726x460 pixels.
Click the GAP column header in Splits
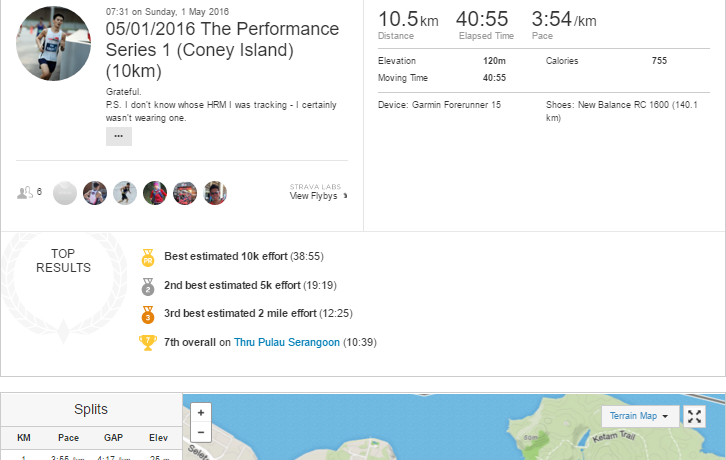(113, 438)
